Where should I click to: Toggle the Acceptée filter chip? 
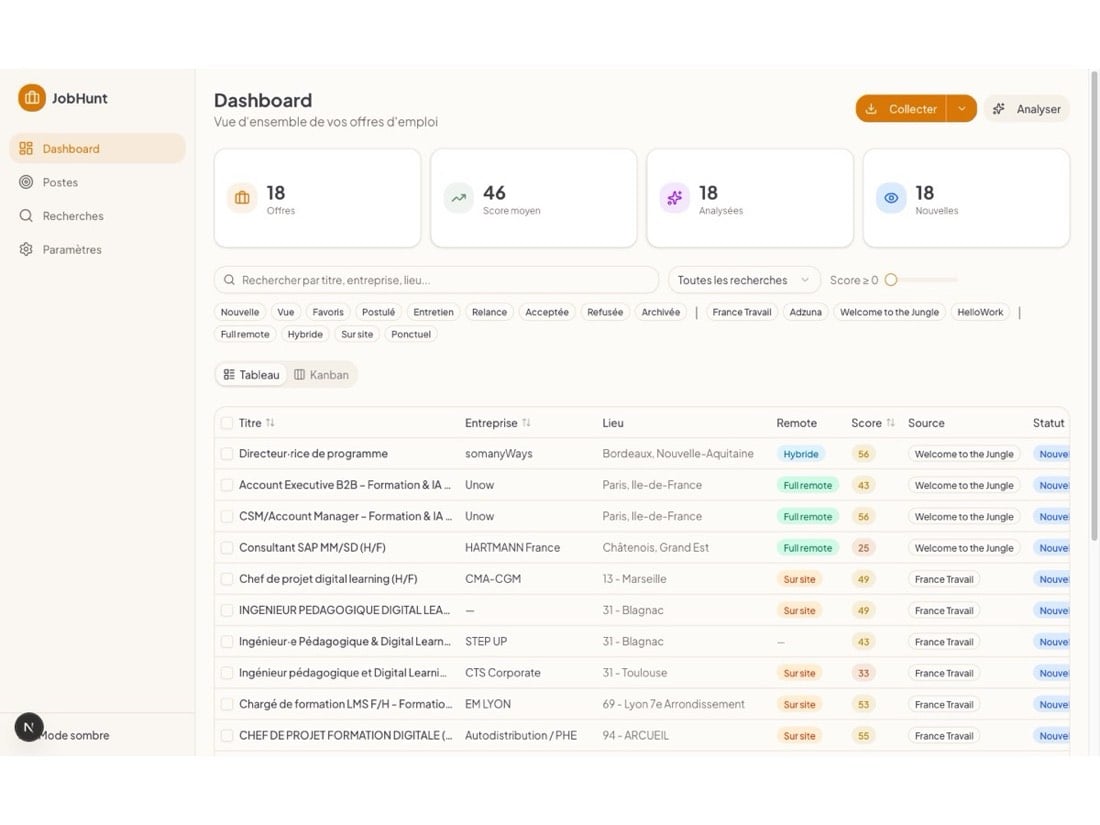point(546,312)
